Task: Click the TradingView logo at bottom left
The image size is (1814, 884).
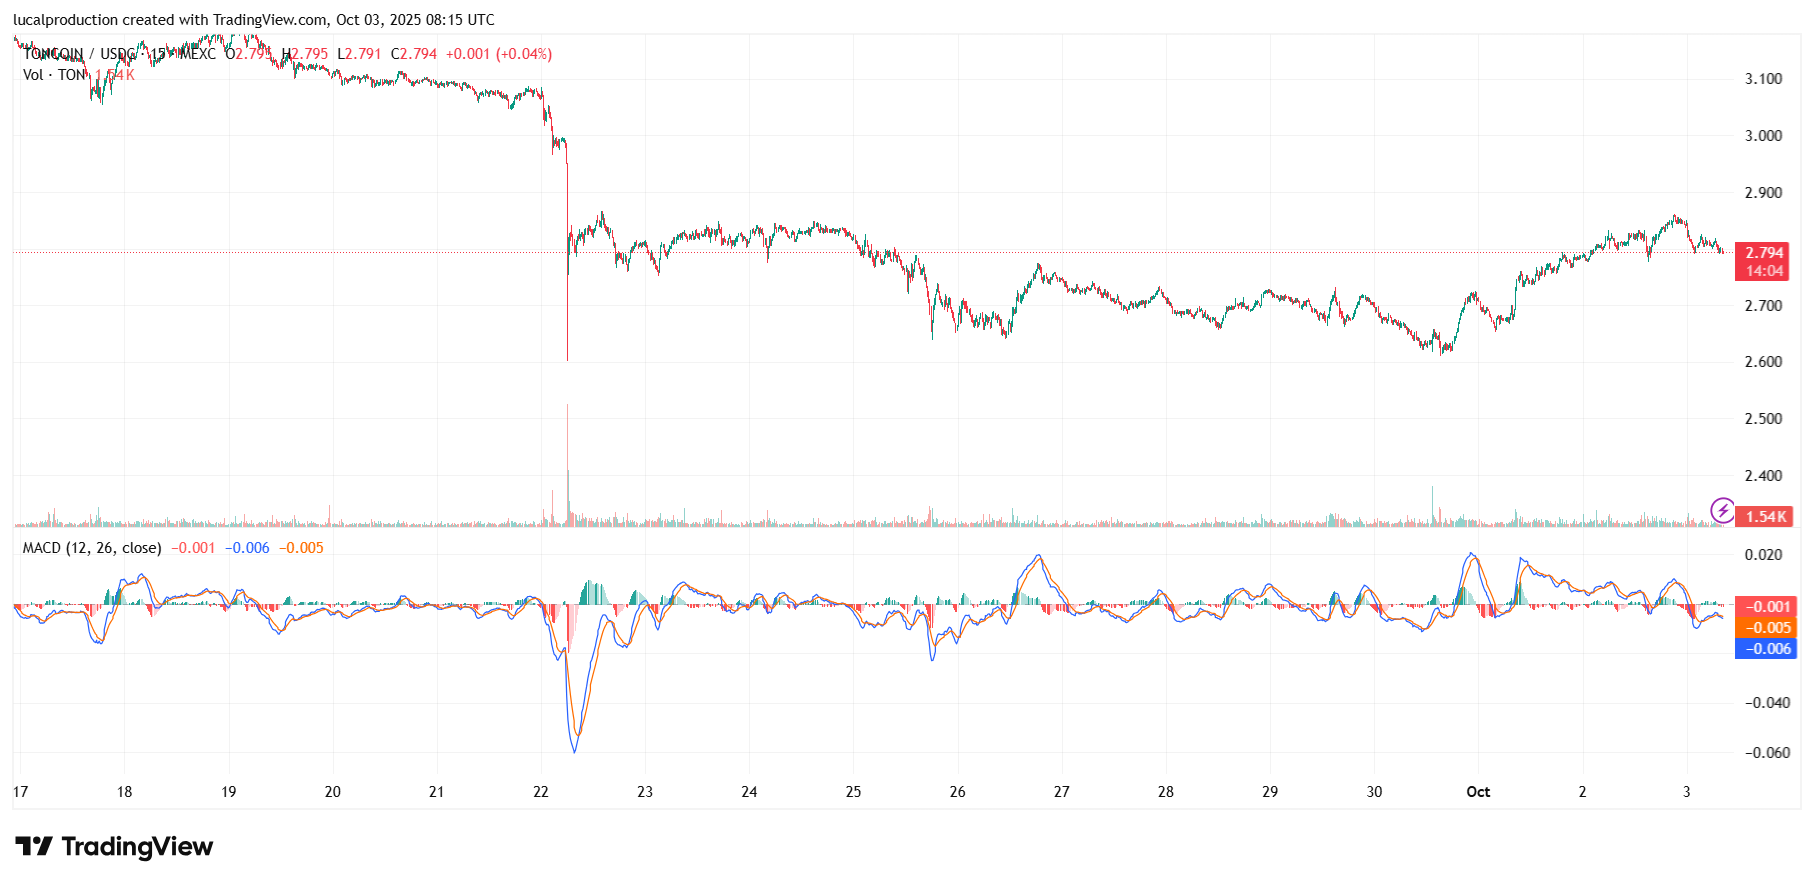Action: click(x=114, y=847)
